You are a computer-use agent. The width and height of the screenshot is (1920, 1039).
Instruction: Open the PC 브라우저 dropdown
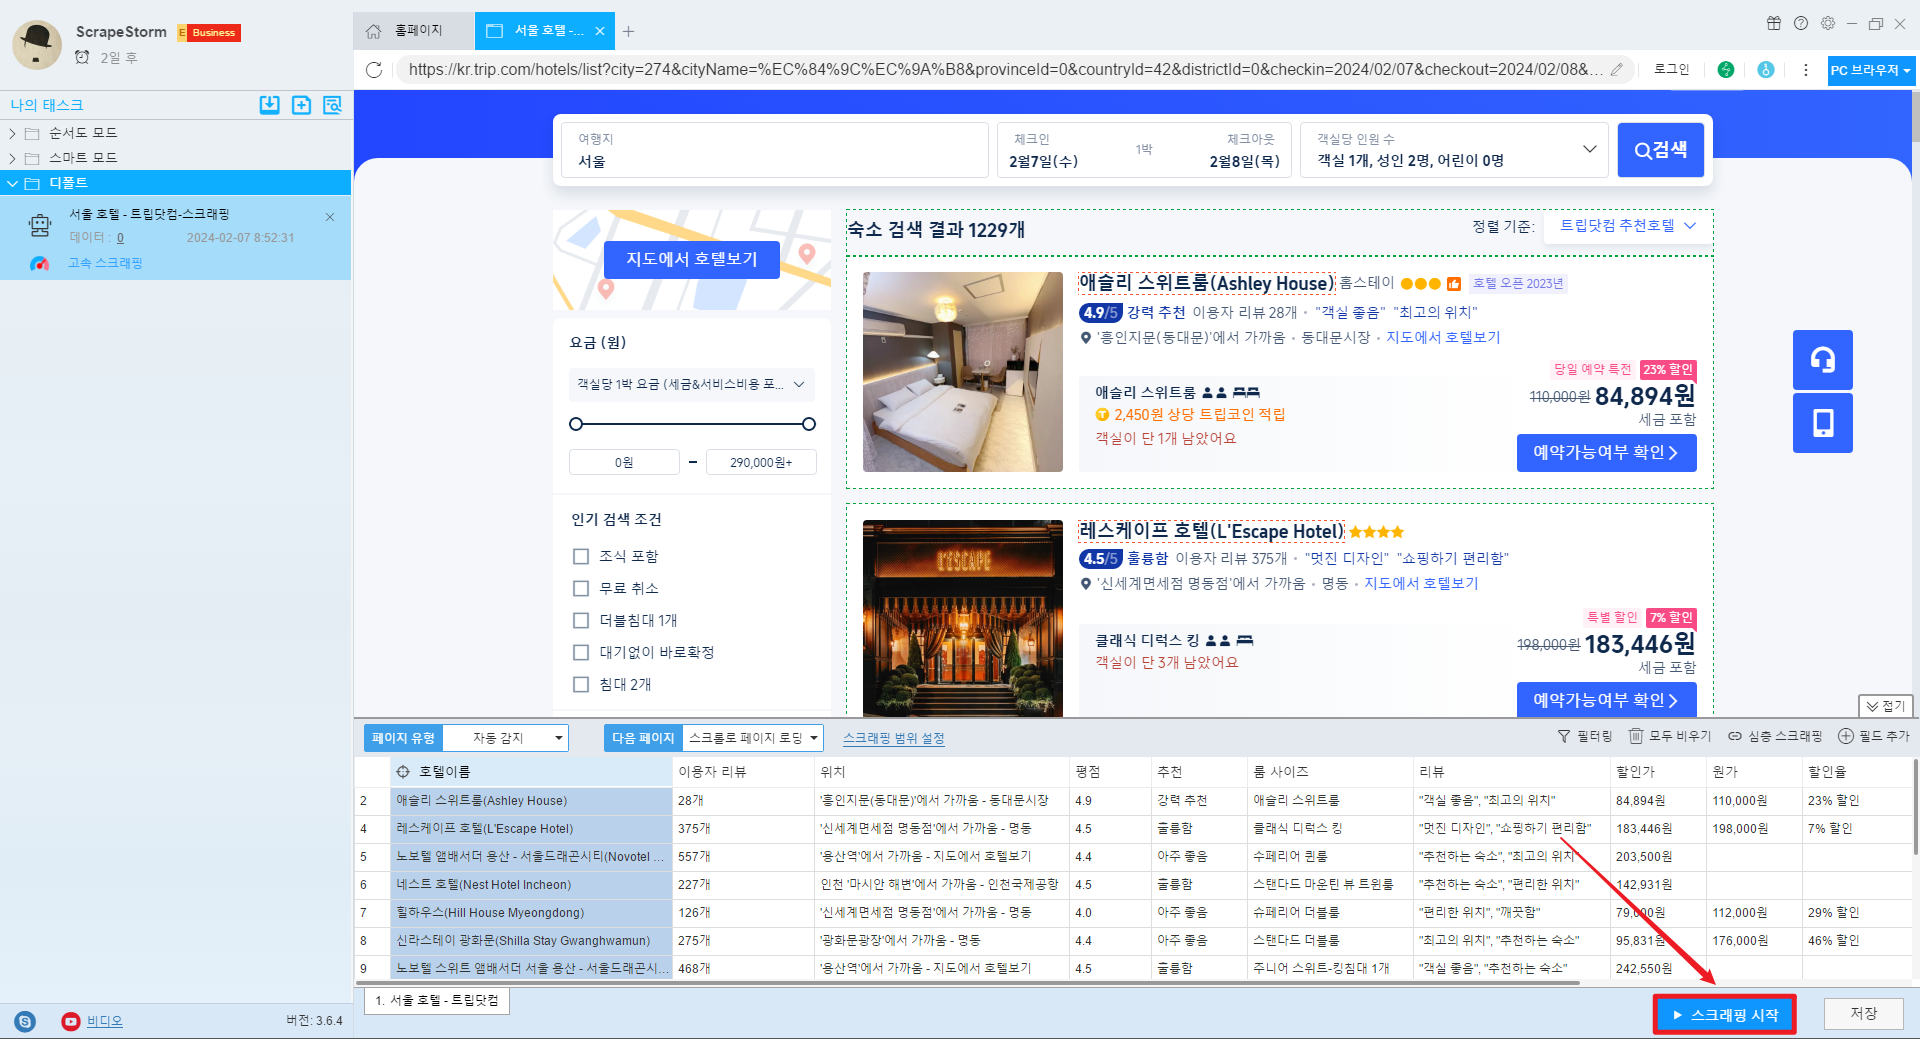pos(1870,70)
